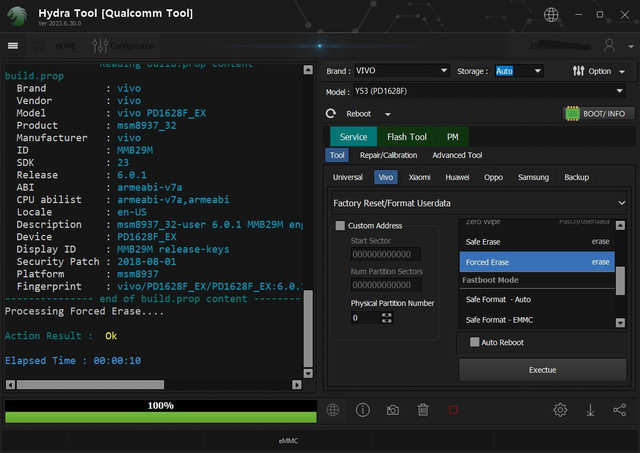The image size is (640, 453).
Task: Select the Samsung brand tab
Action: click(x=533, y=177)
